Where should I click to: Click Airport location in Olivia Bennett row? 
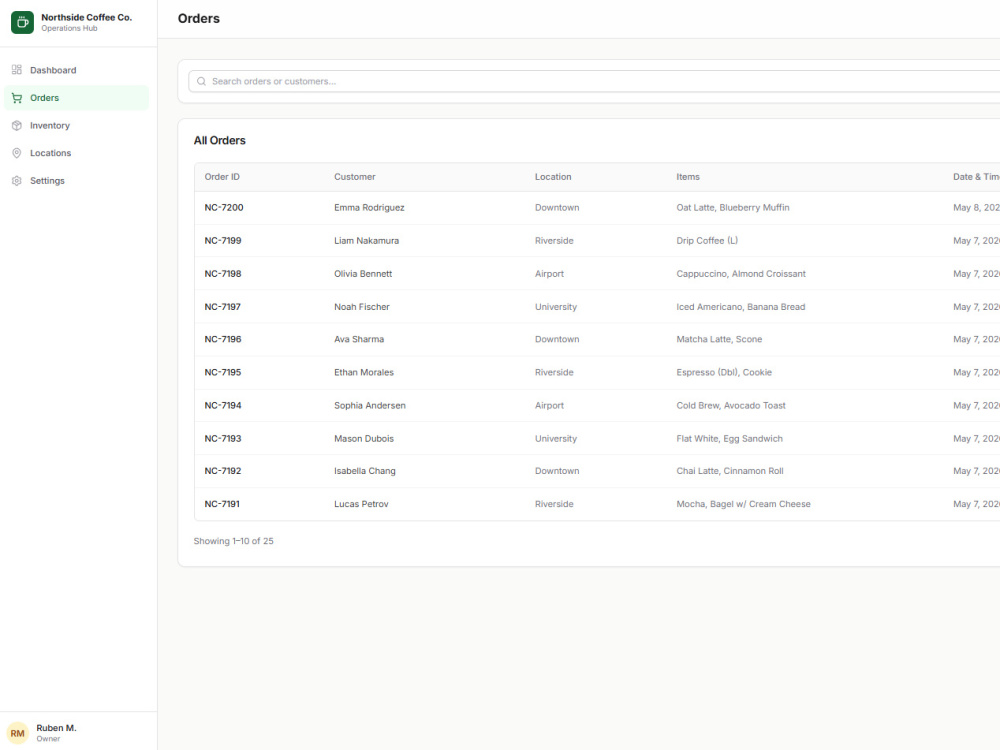(549, 274)
